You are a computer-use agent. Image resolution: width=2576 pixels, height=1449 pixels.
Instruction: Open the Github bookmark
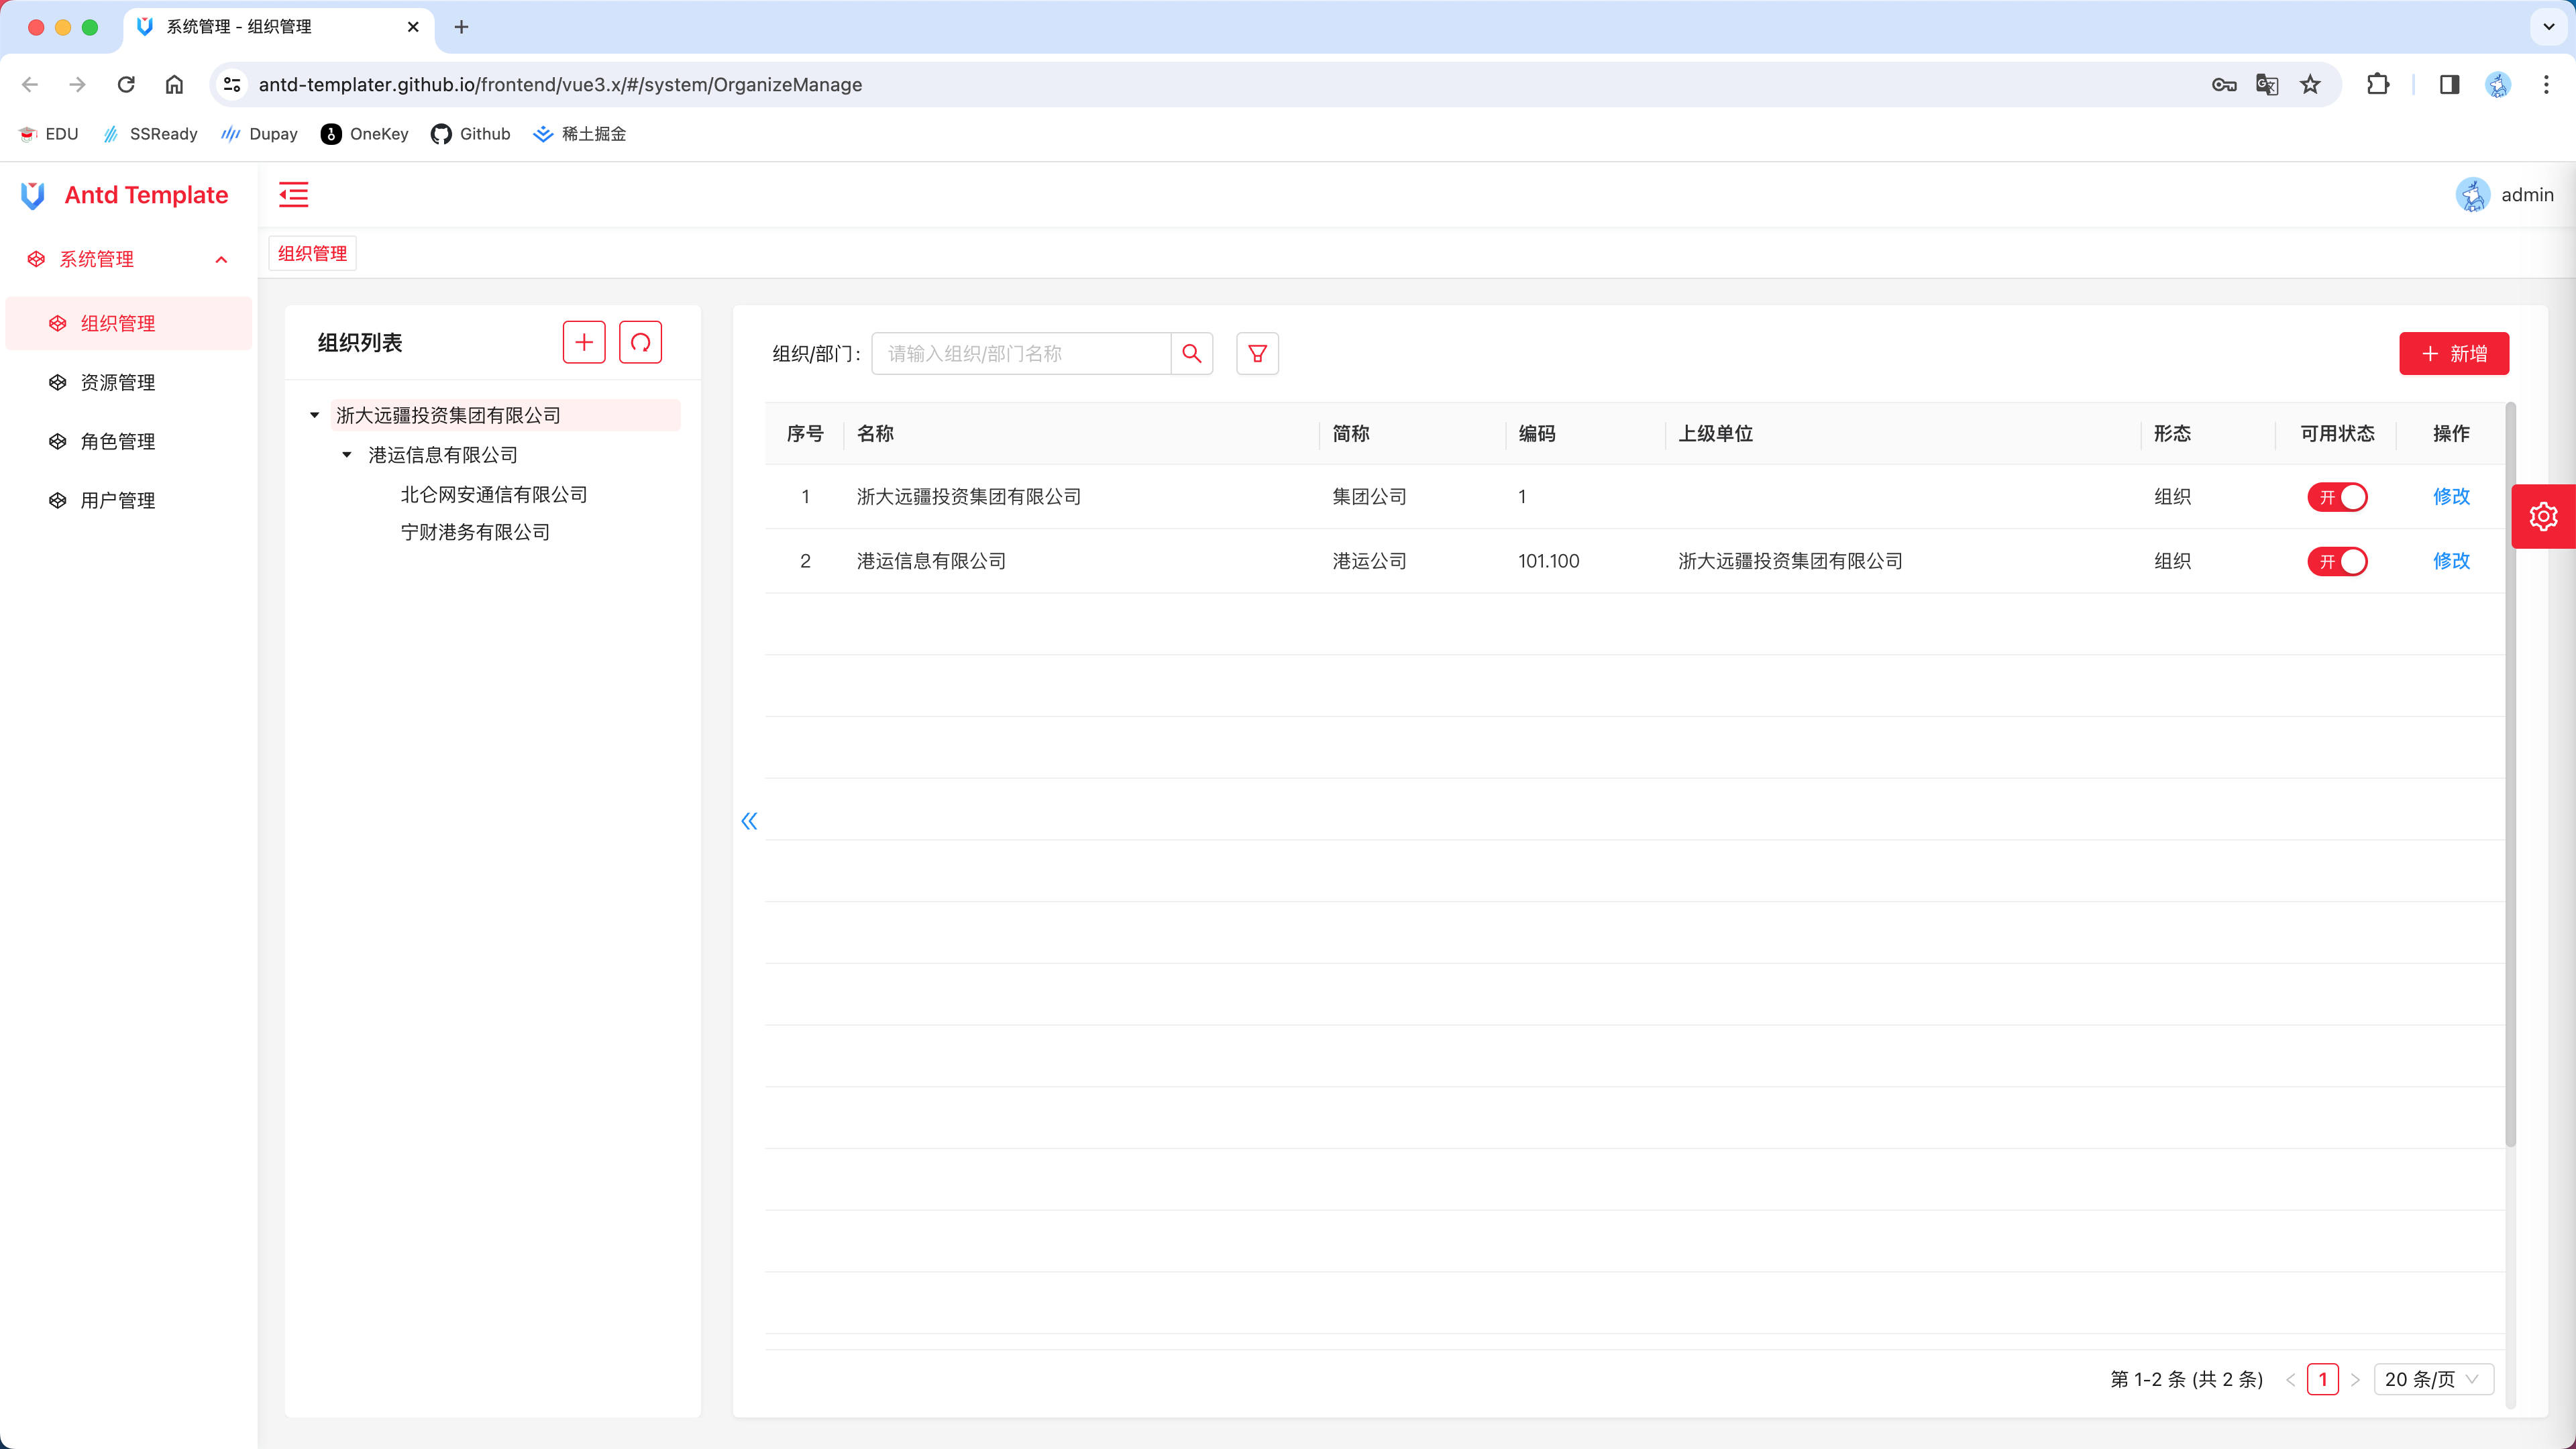click(471, 134)
